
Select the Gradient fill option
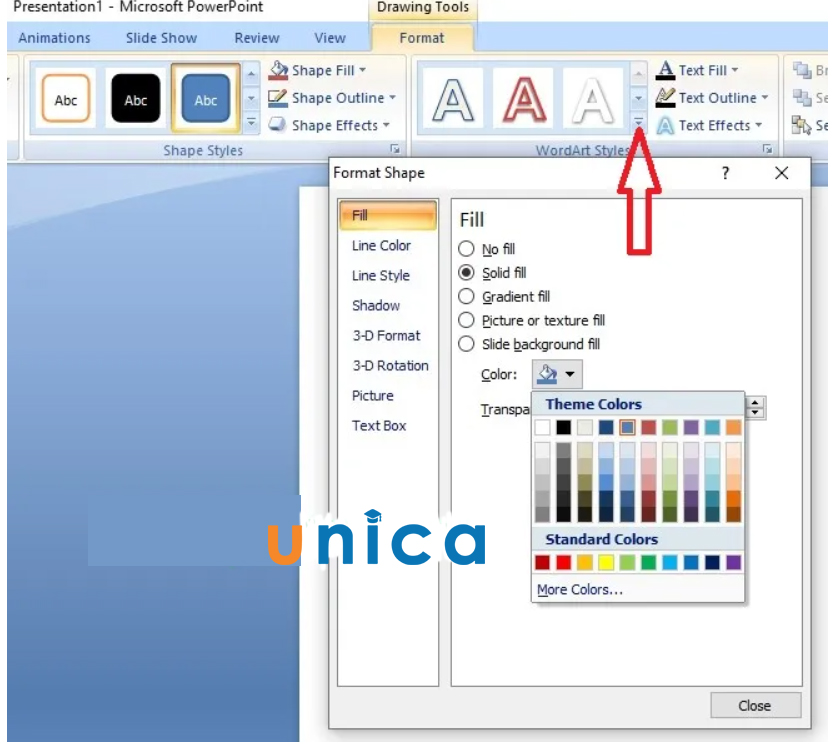[x=466, y=297]
